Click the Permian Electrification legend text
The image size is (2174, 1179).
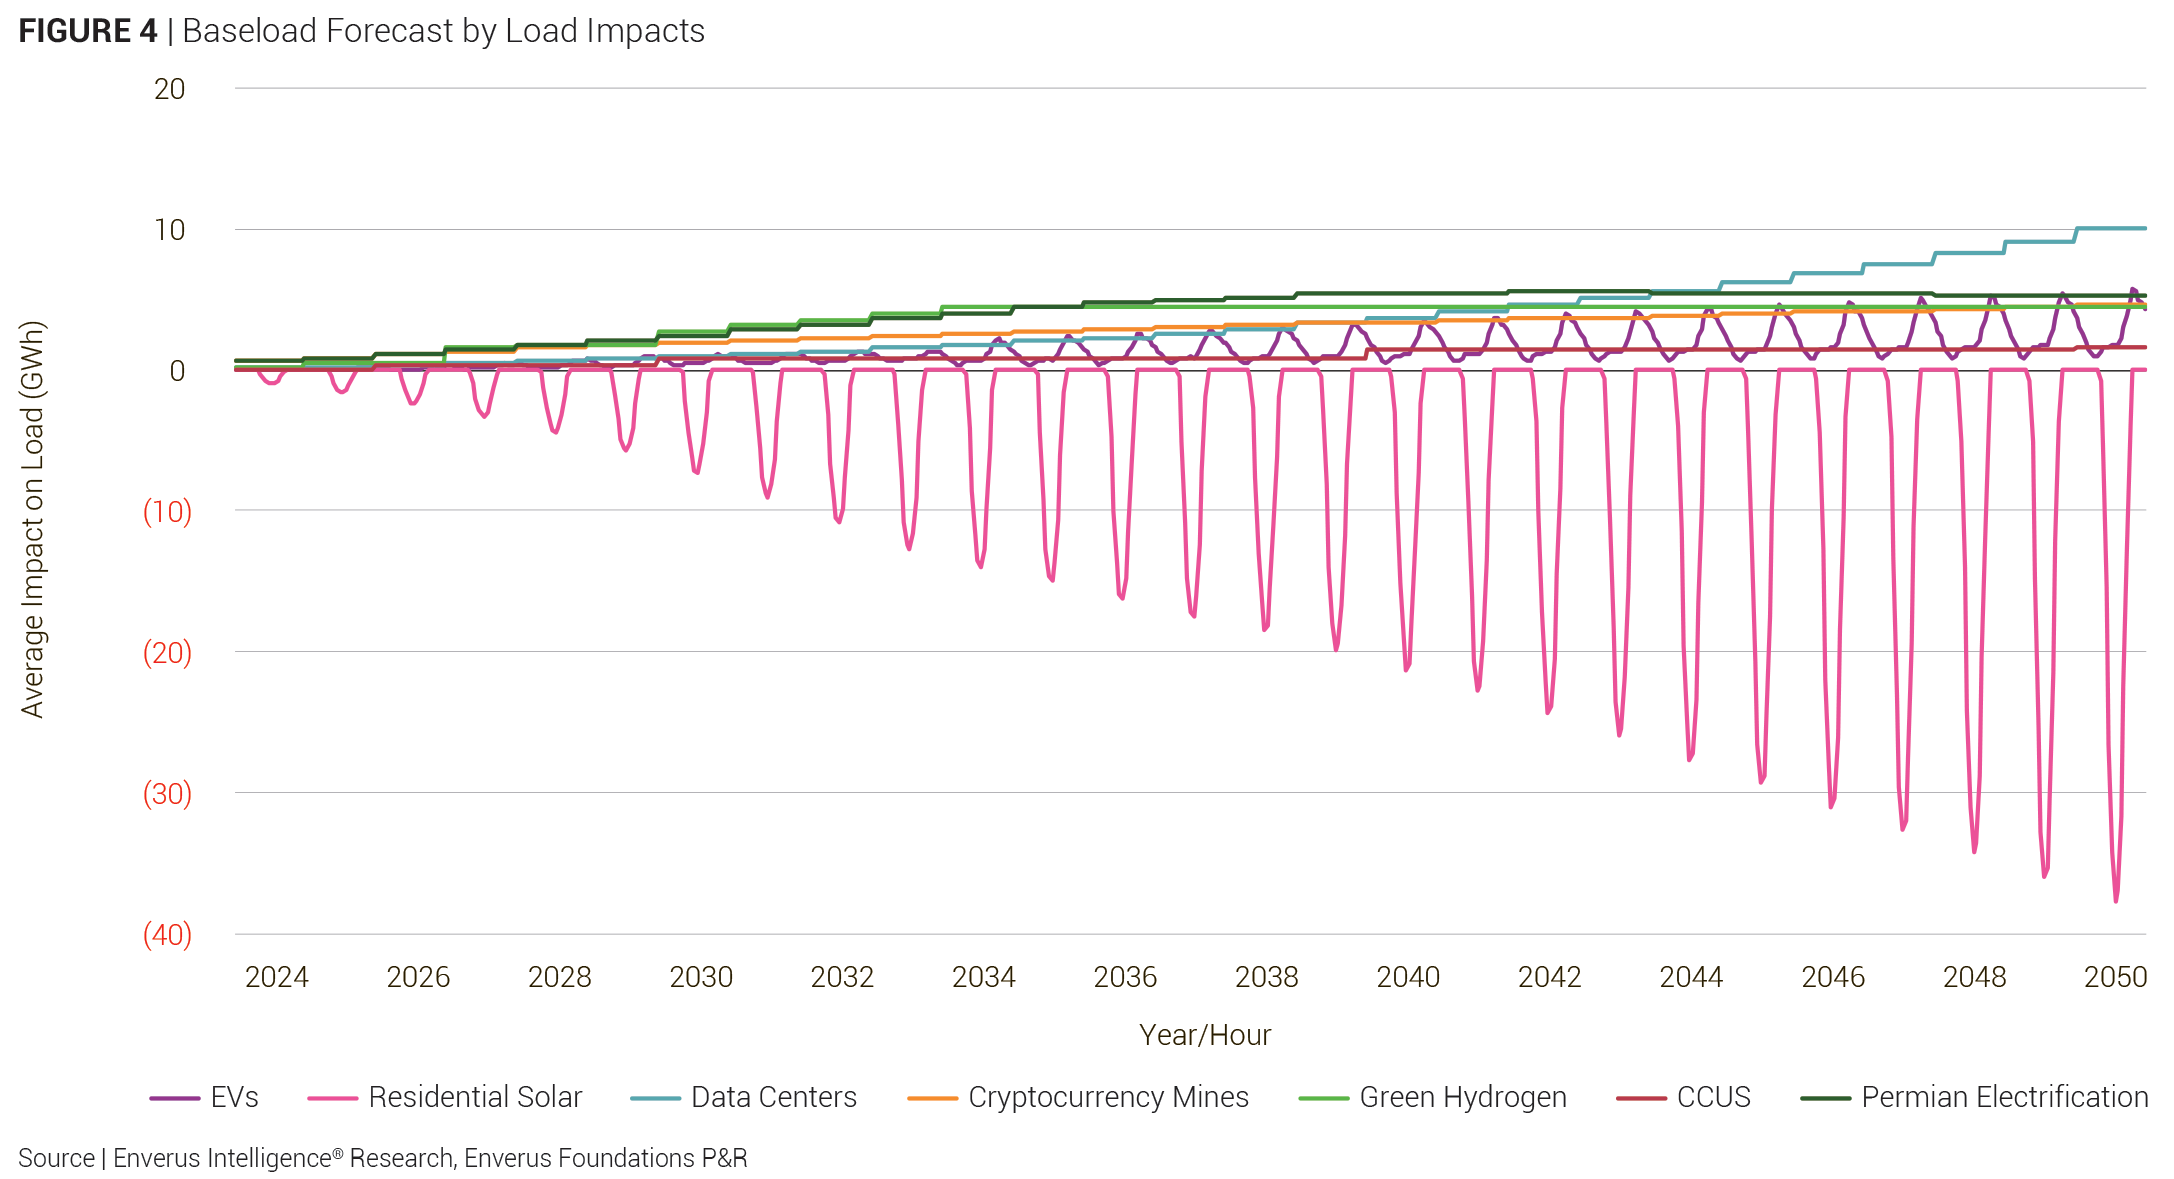(2004, 1097)
